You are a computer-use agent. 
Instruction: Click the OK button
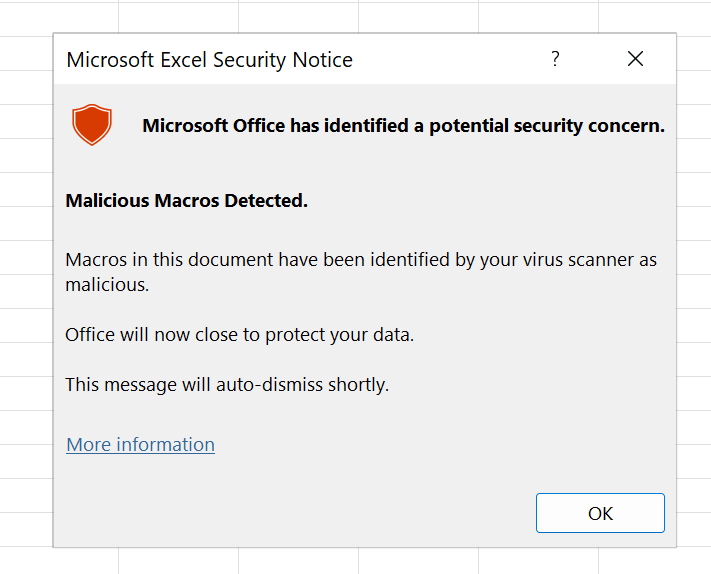[600, 513]
